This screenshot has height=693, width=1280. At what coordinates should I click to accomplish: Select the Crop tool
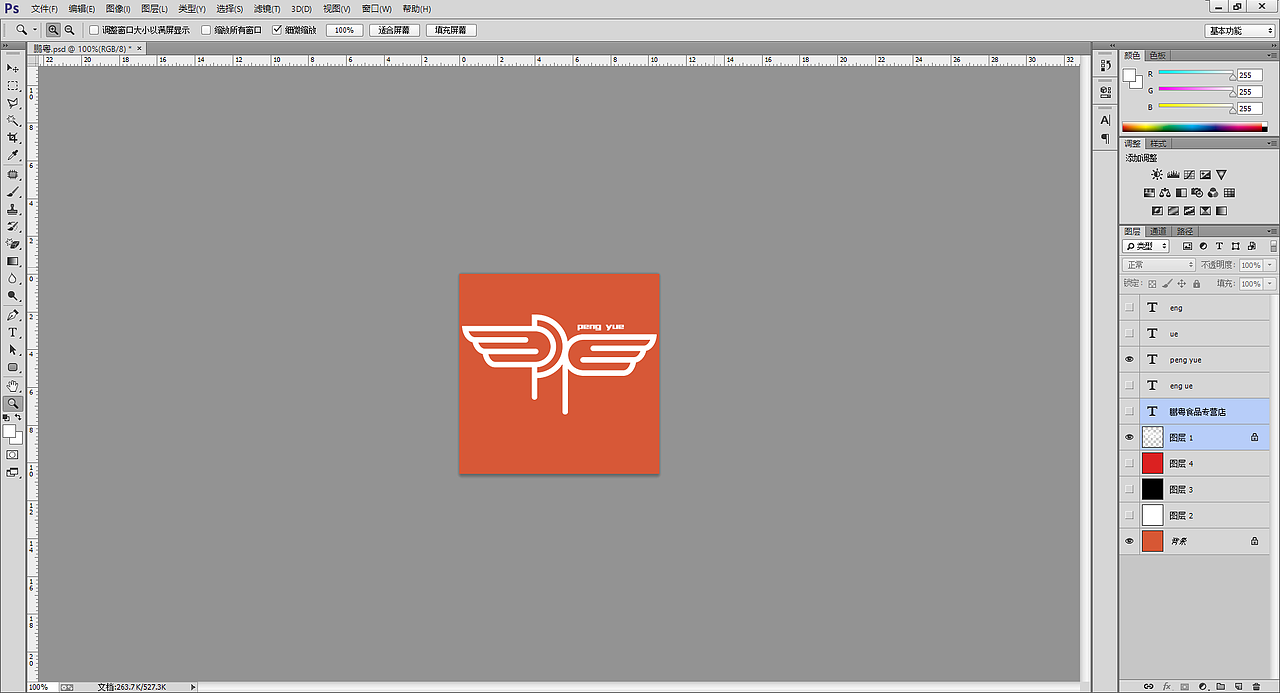tap(13, 138)
